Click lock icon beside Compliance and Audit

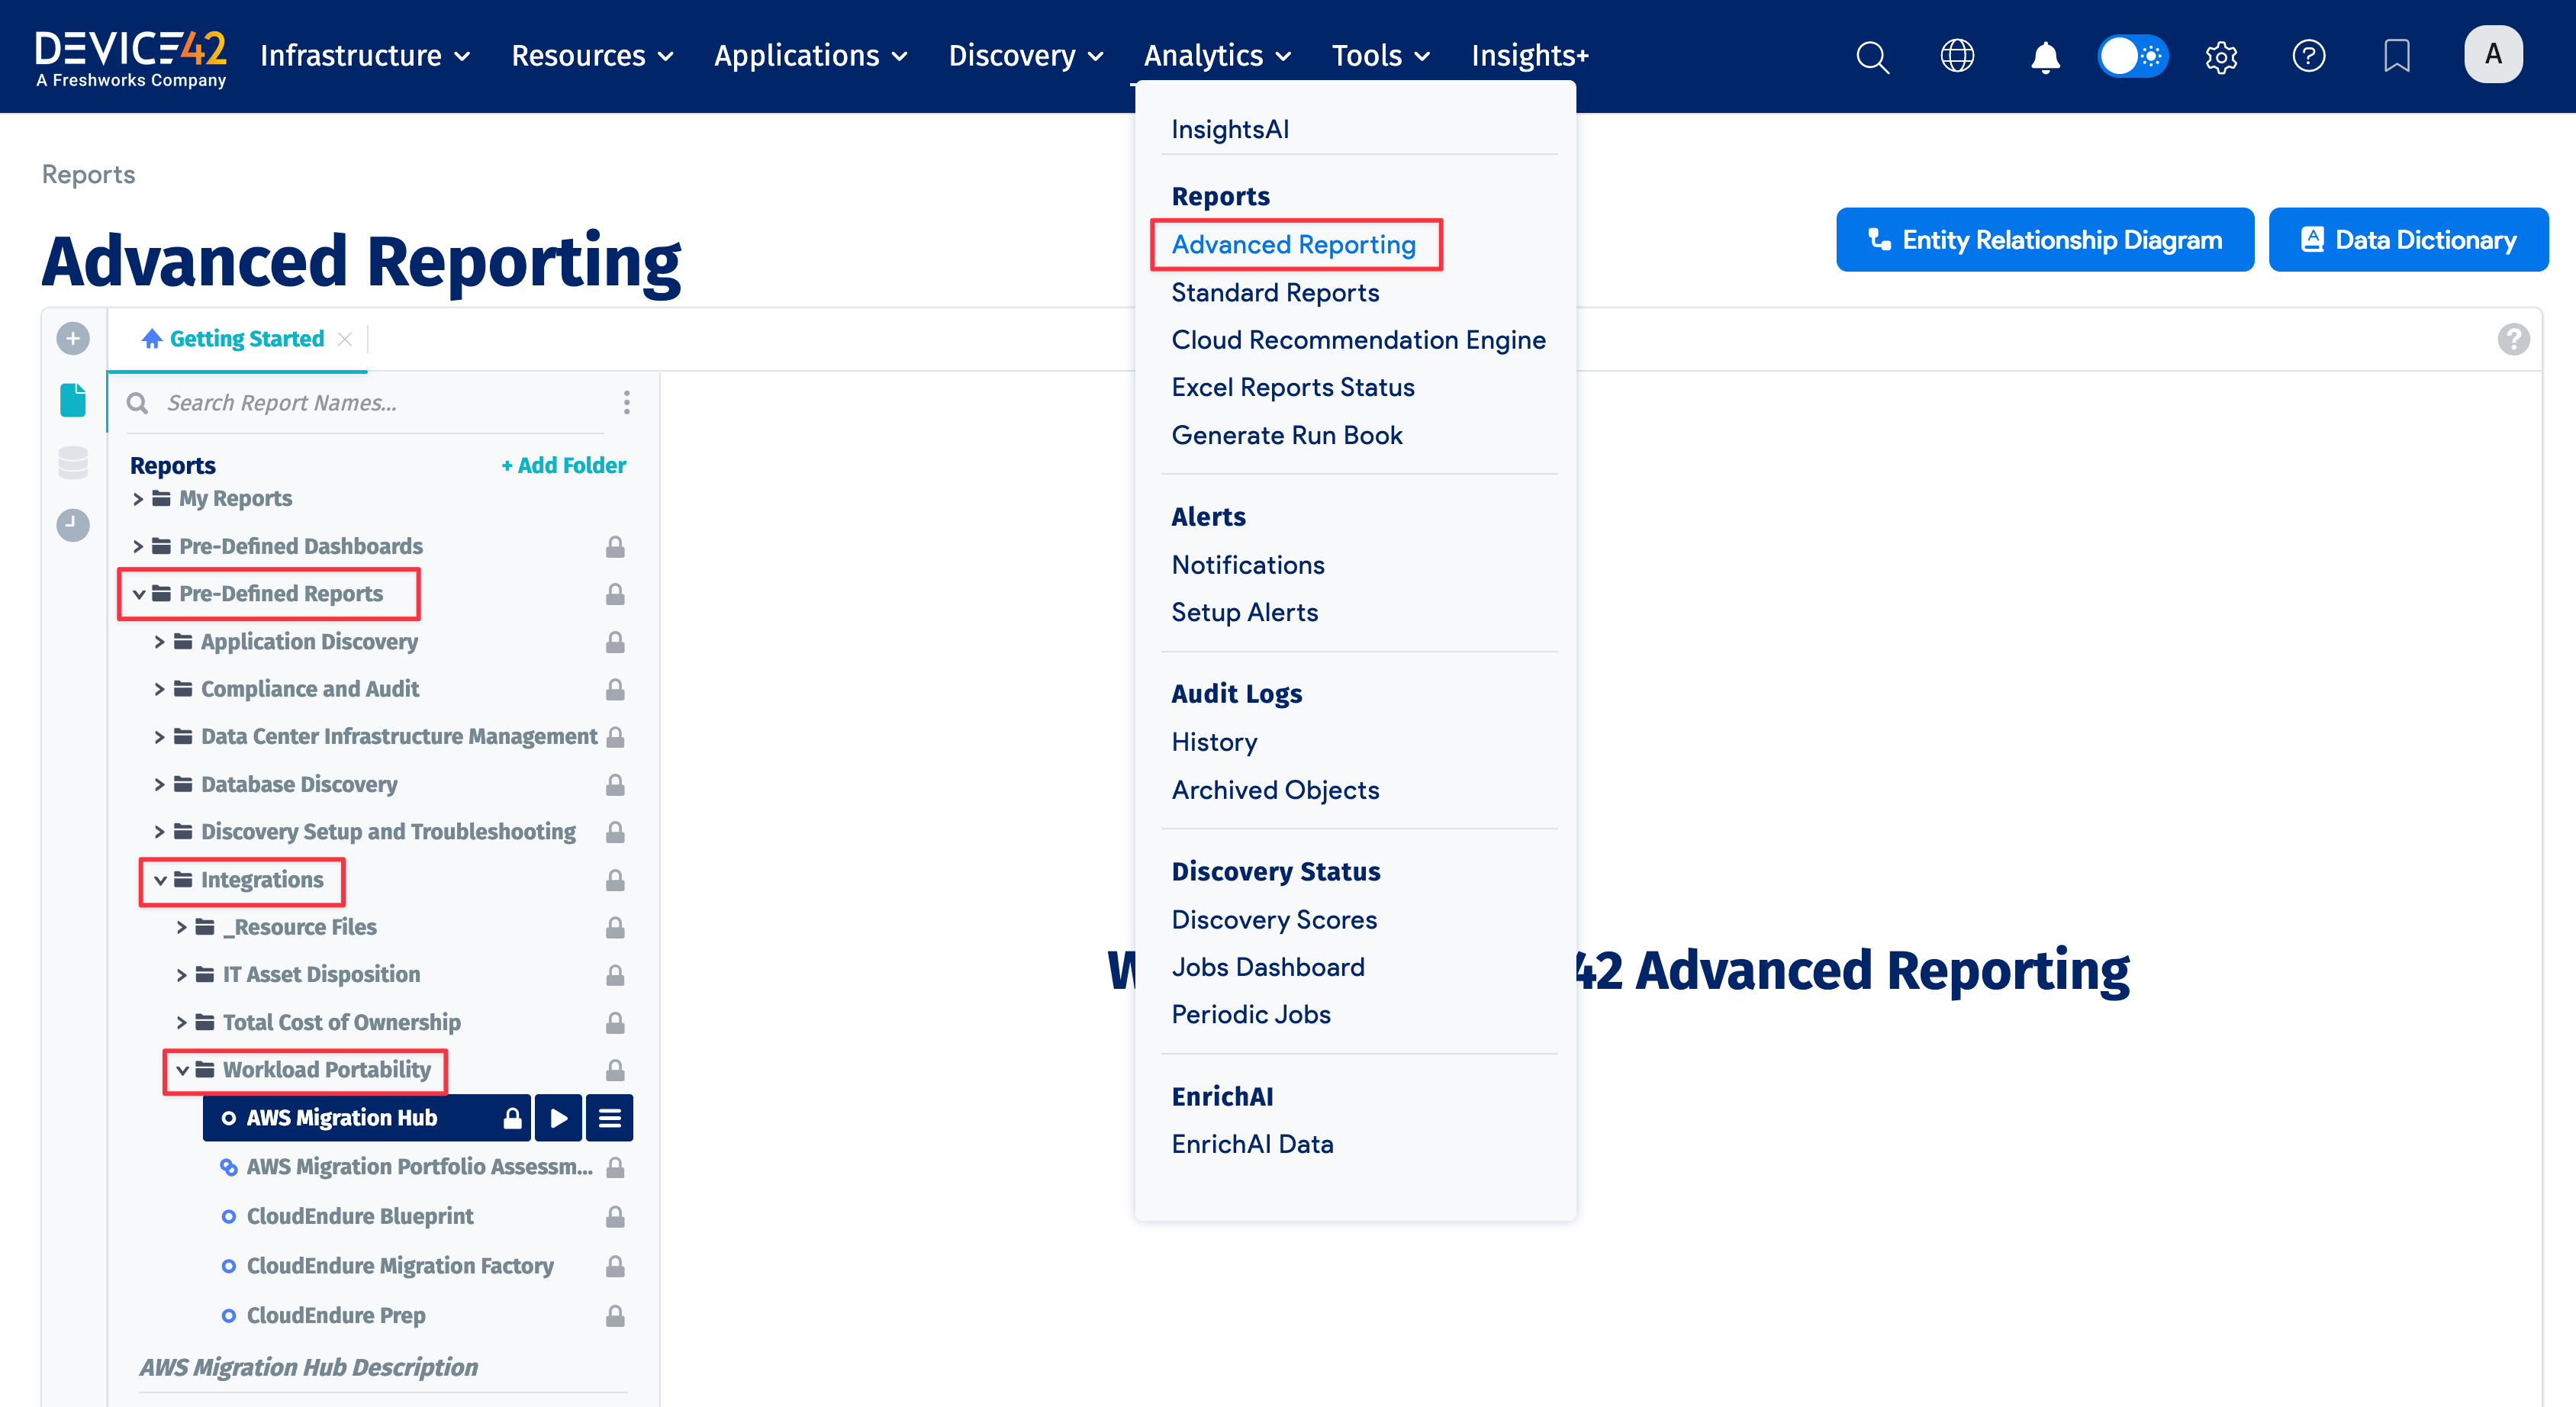point(615,690)
